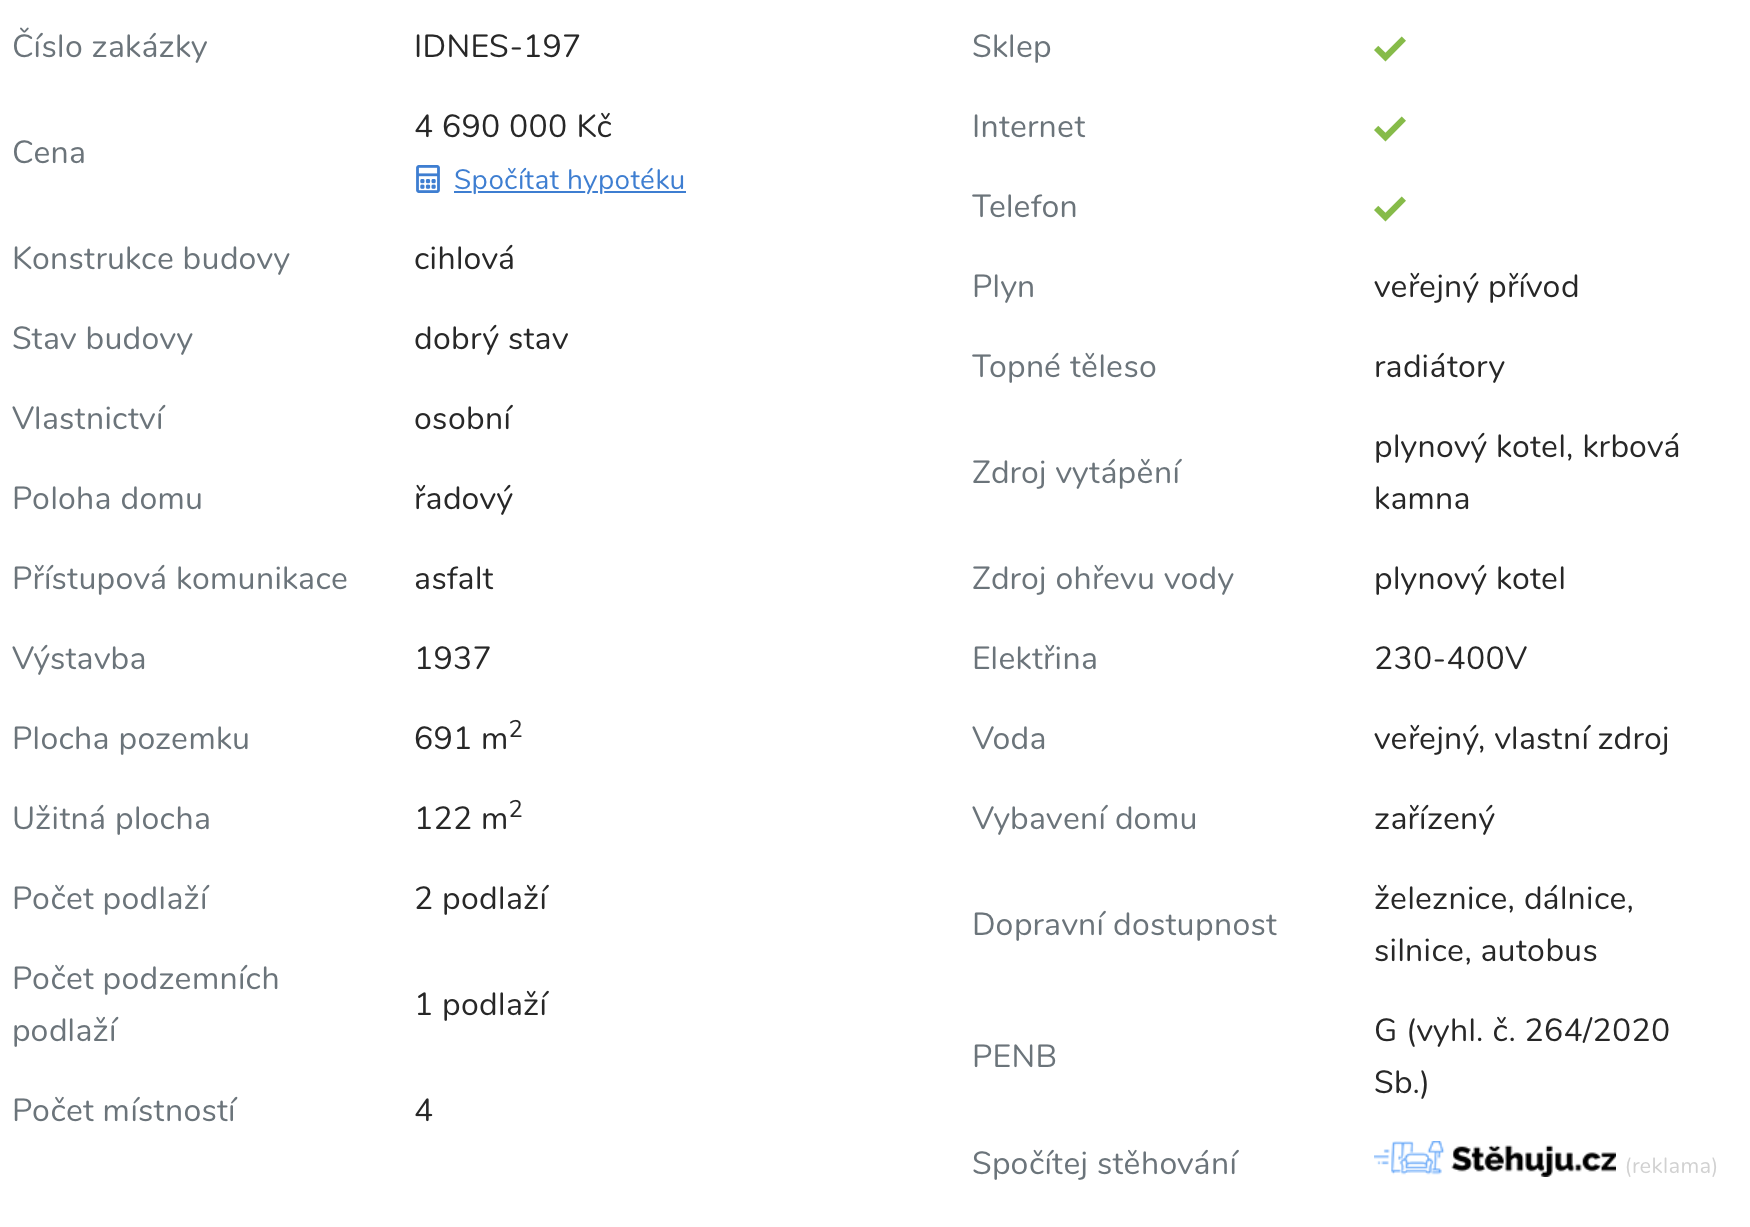Click the PENB energy class G value
This screenshot has height=1227, width=1750.
(x=1521, y=1056)
